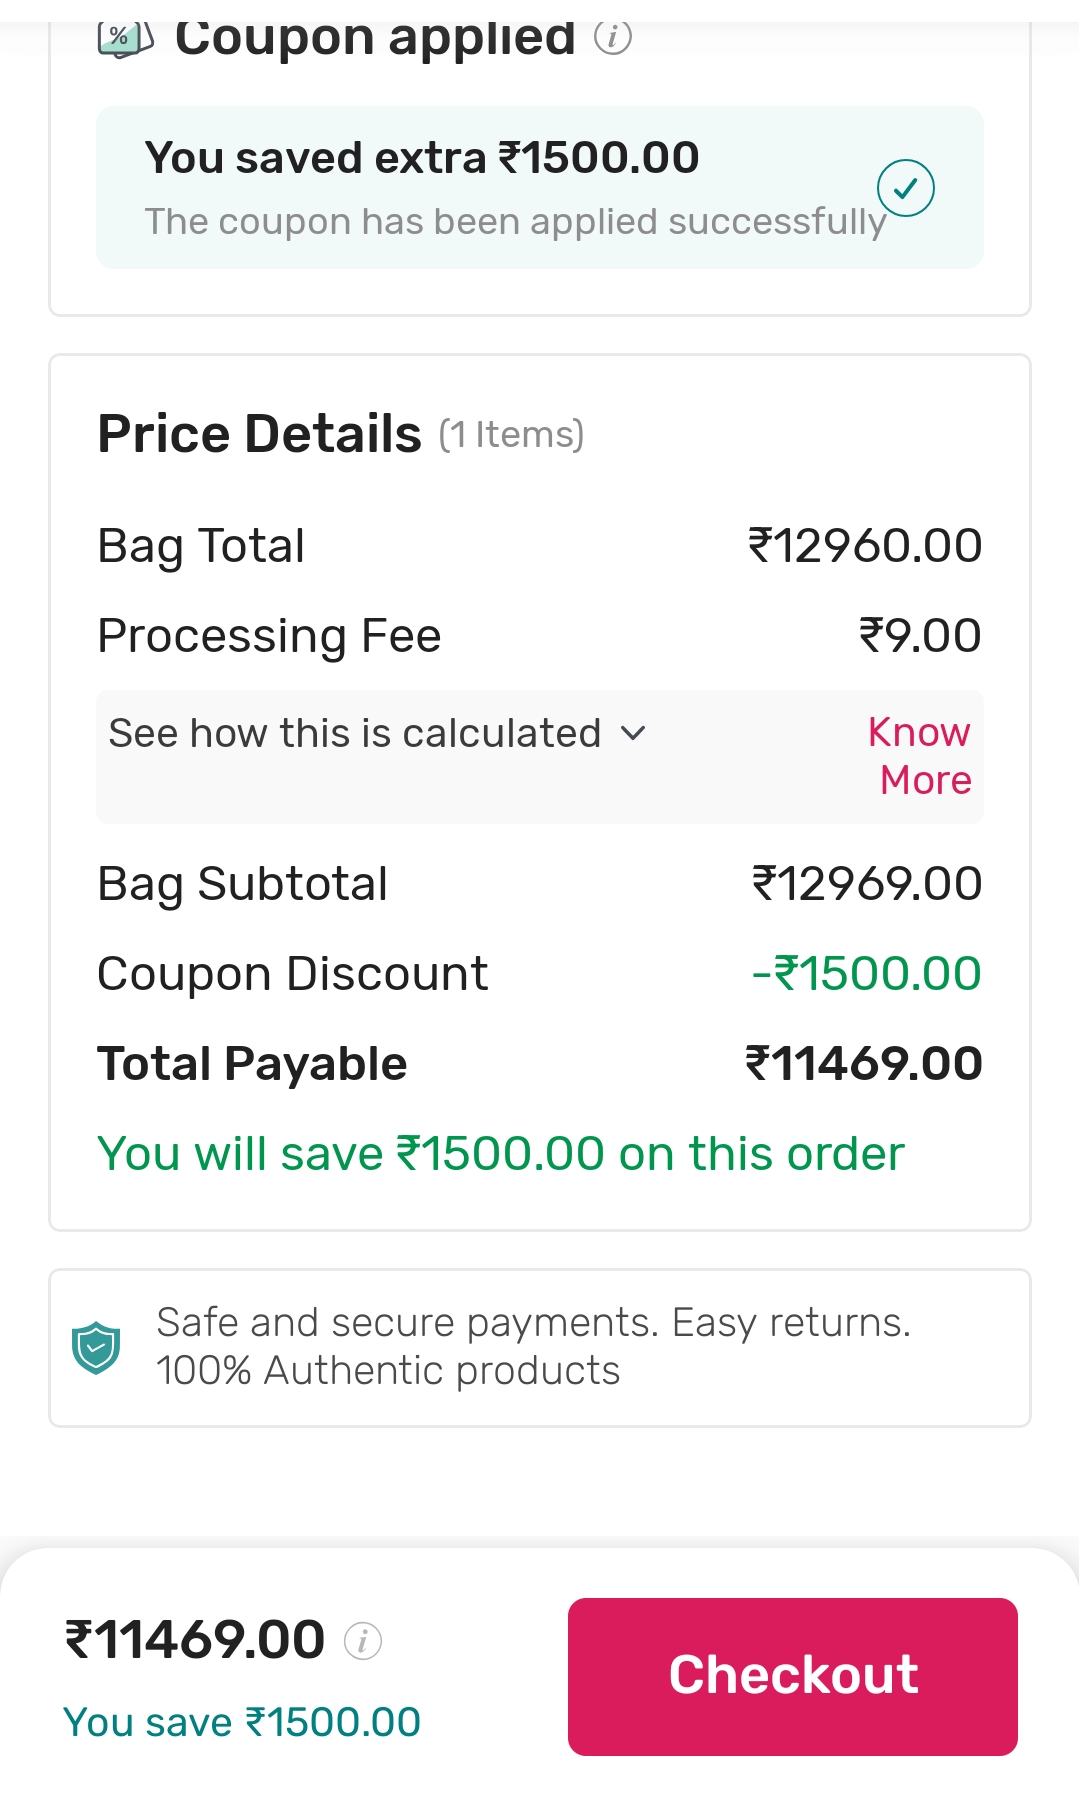The height and width of the screenshot is (1807, 1079).
Task: Click the Processing Fee ₹9.00 amount
Action: coord(920,636)
